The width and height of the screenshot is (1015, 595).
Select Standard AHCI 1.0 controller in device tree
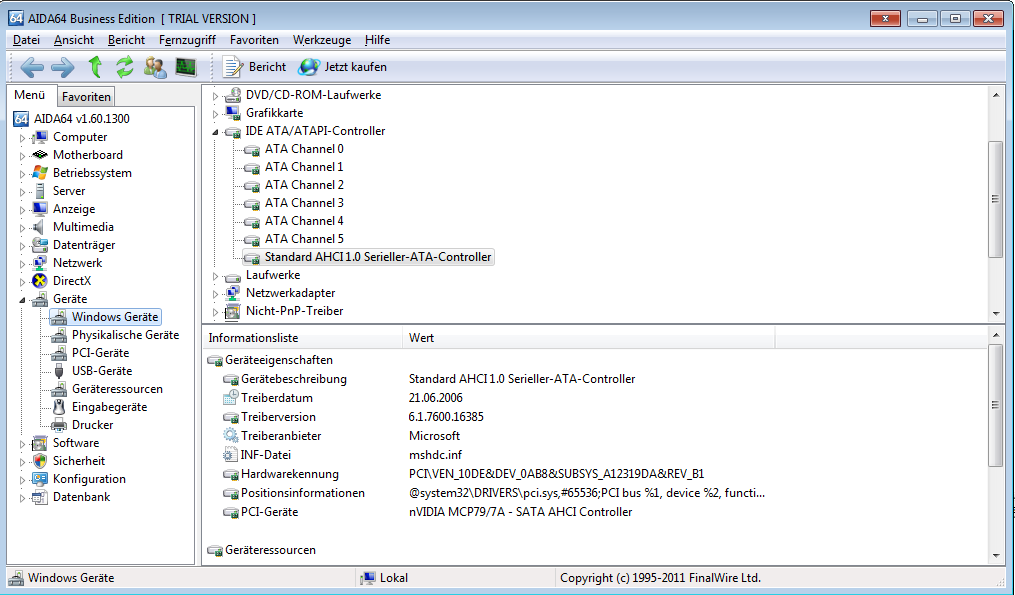point(378,257)
